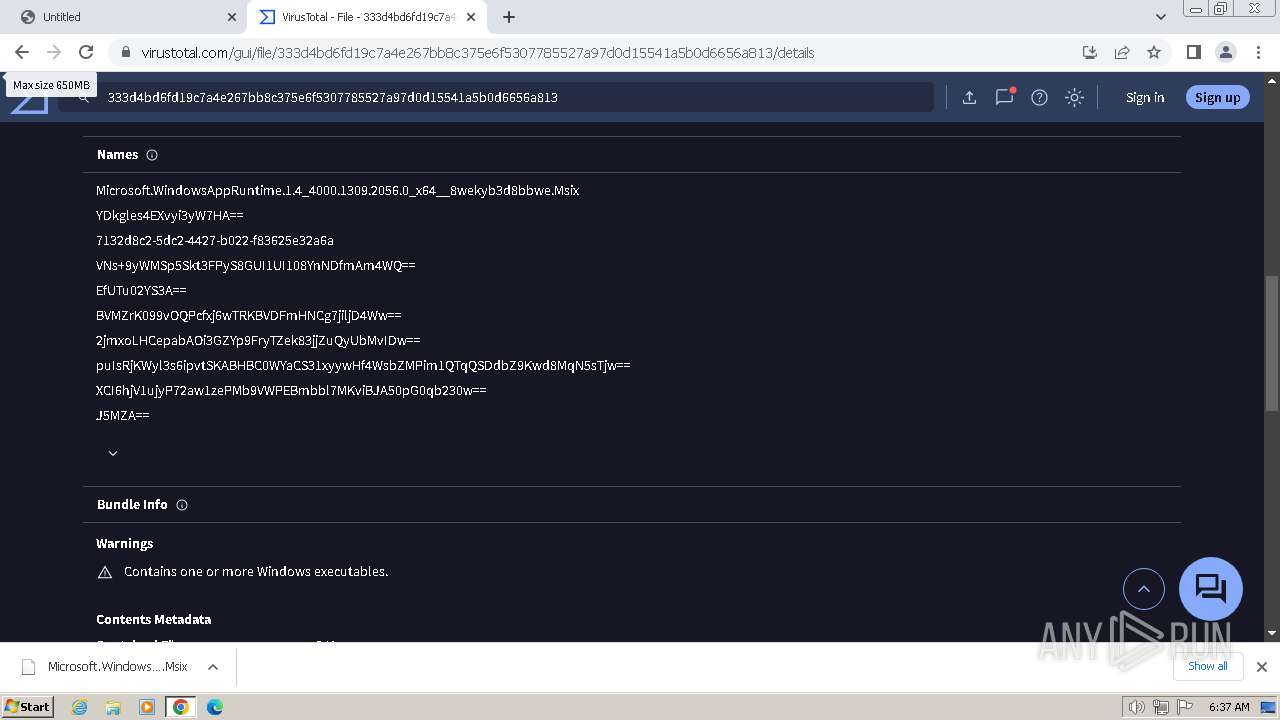The width and height of the screenshot is (1280, 720).
Task: Open media player icon in taskbar
Action: pos(147,707)
